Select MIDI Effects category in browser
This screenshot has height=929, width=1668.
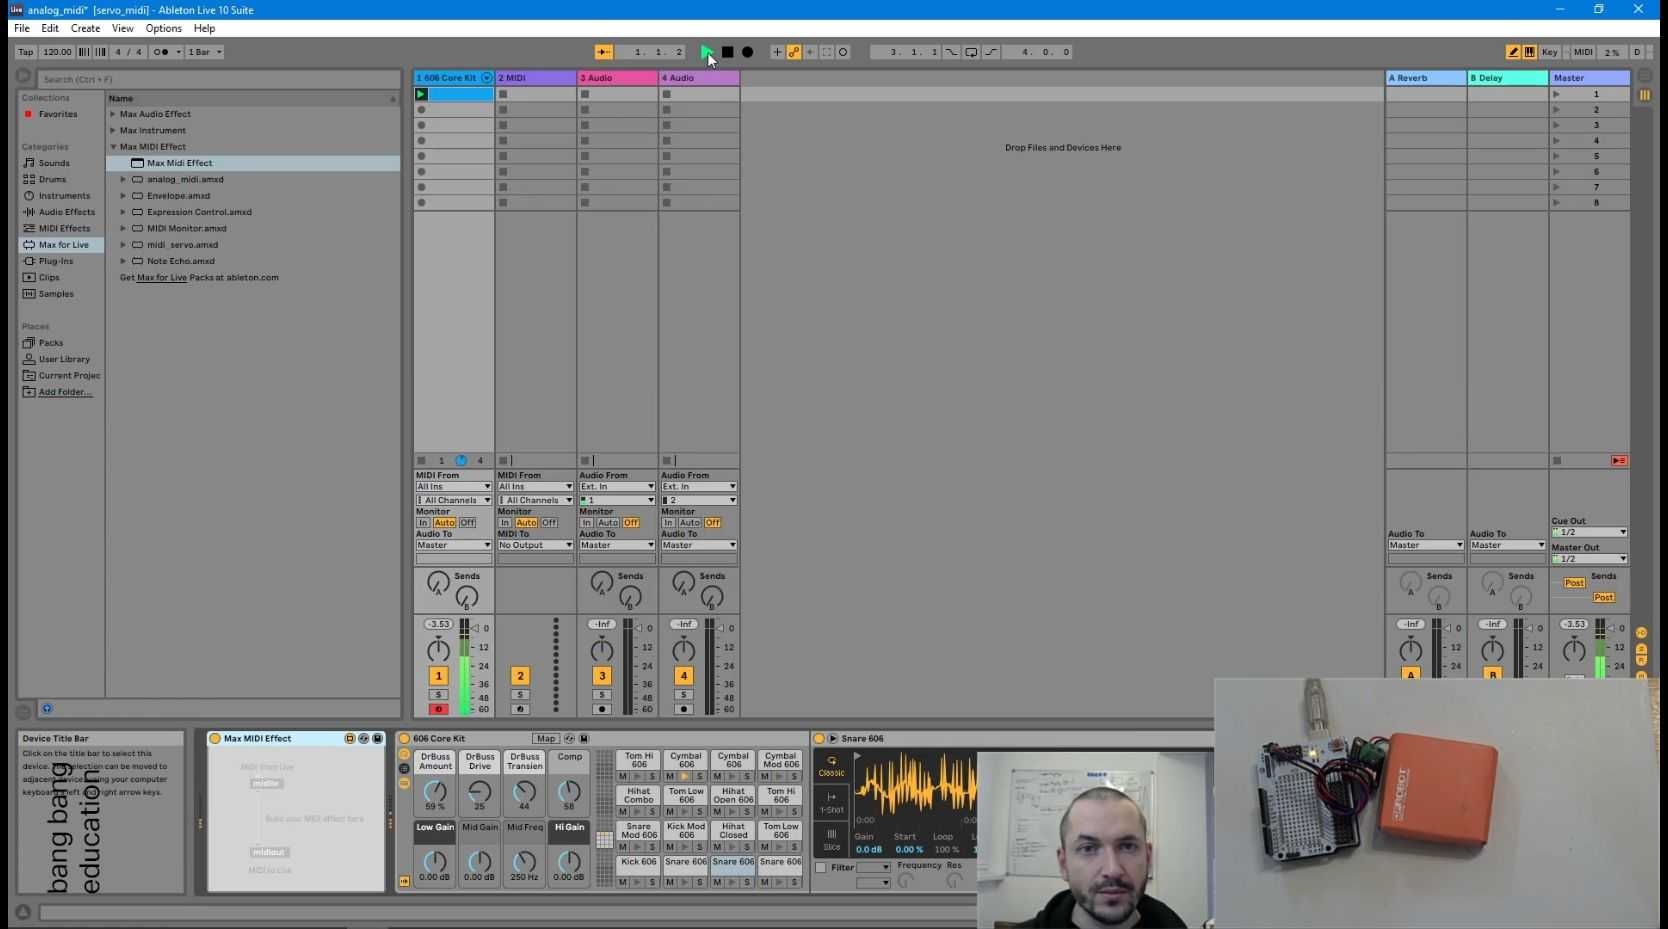point(64,228)
